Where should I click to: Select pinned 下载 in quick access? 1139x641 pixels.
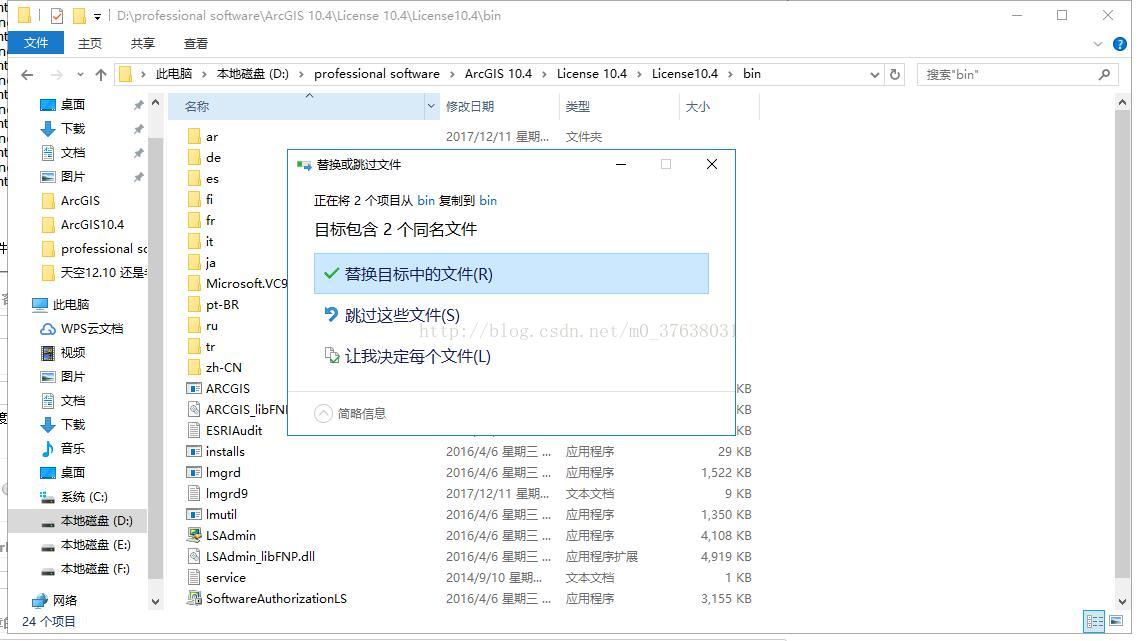[x=73, y=129]
